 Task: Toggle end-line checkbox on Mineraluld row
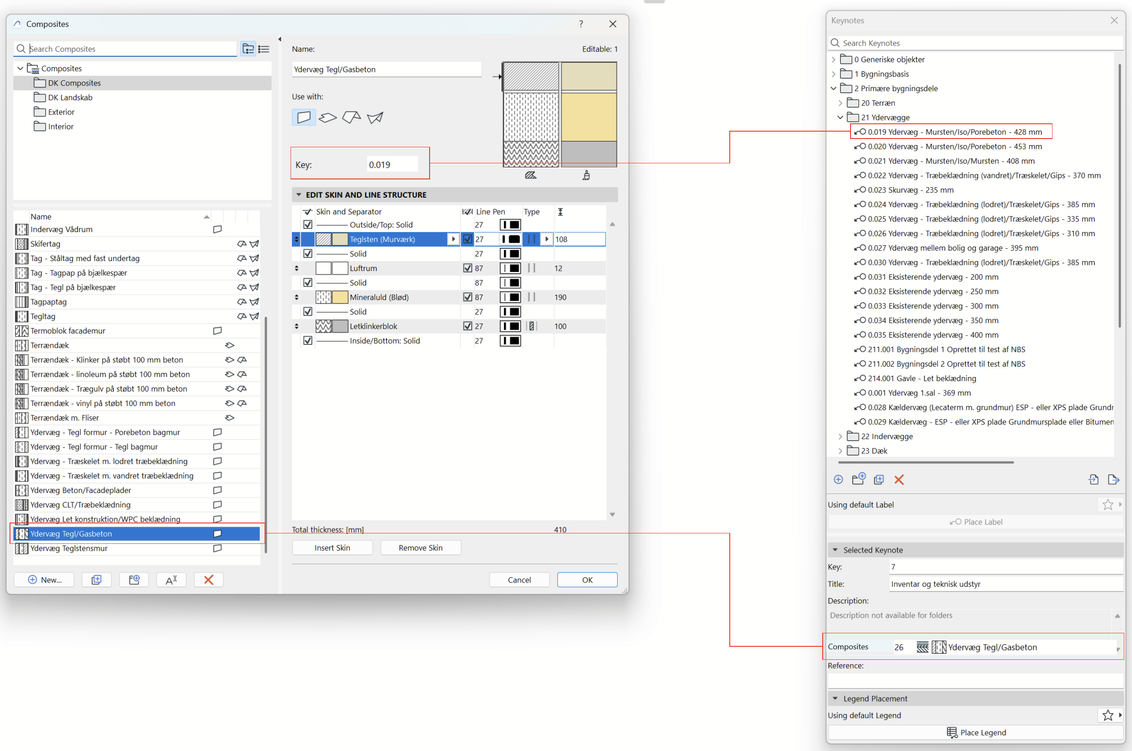(468, 297)
